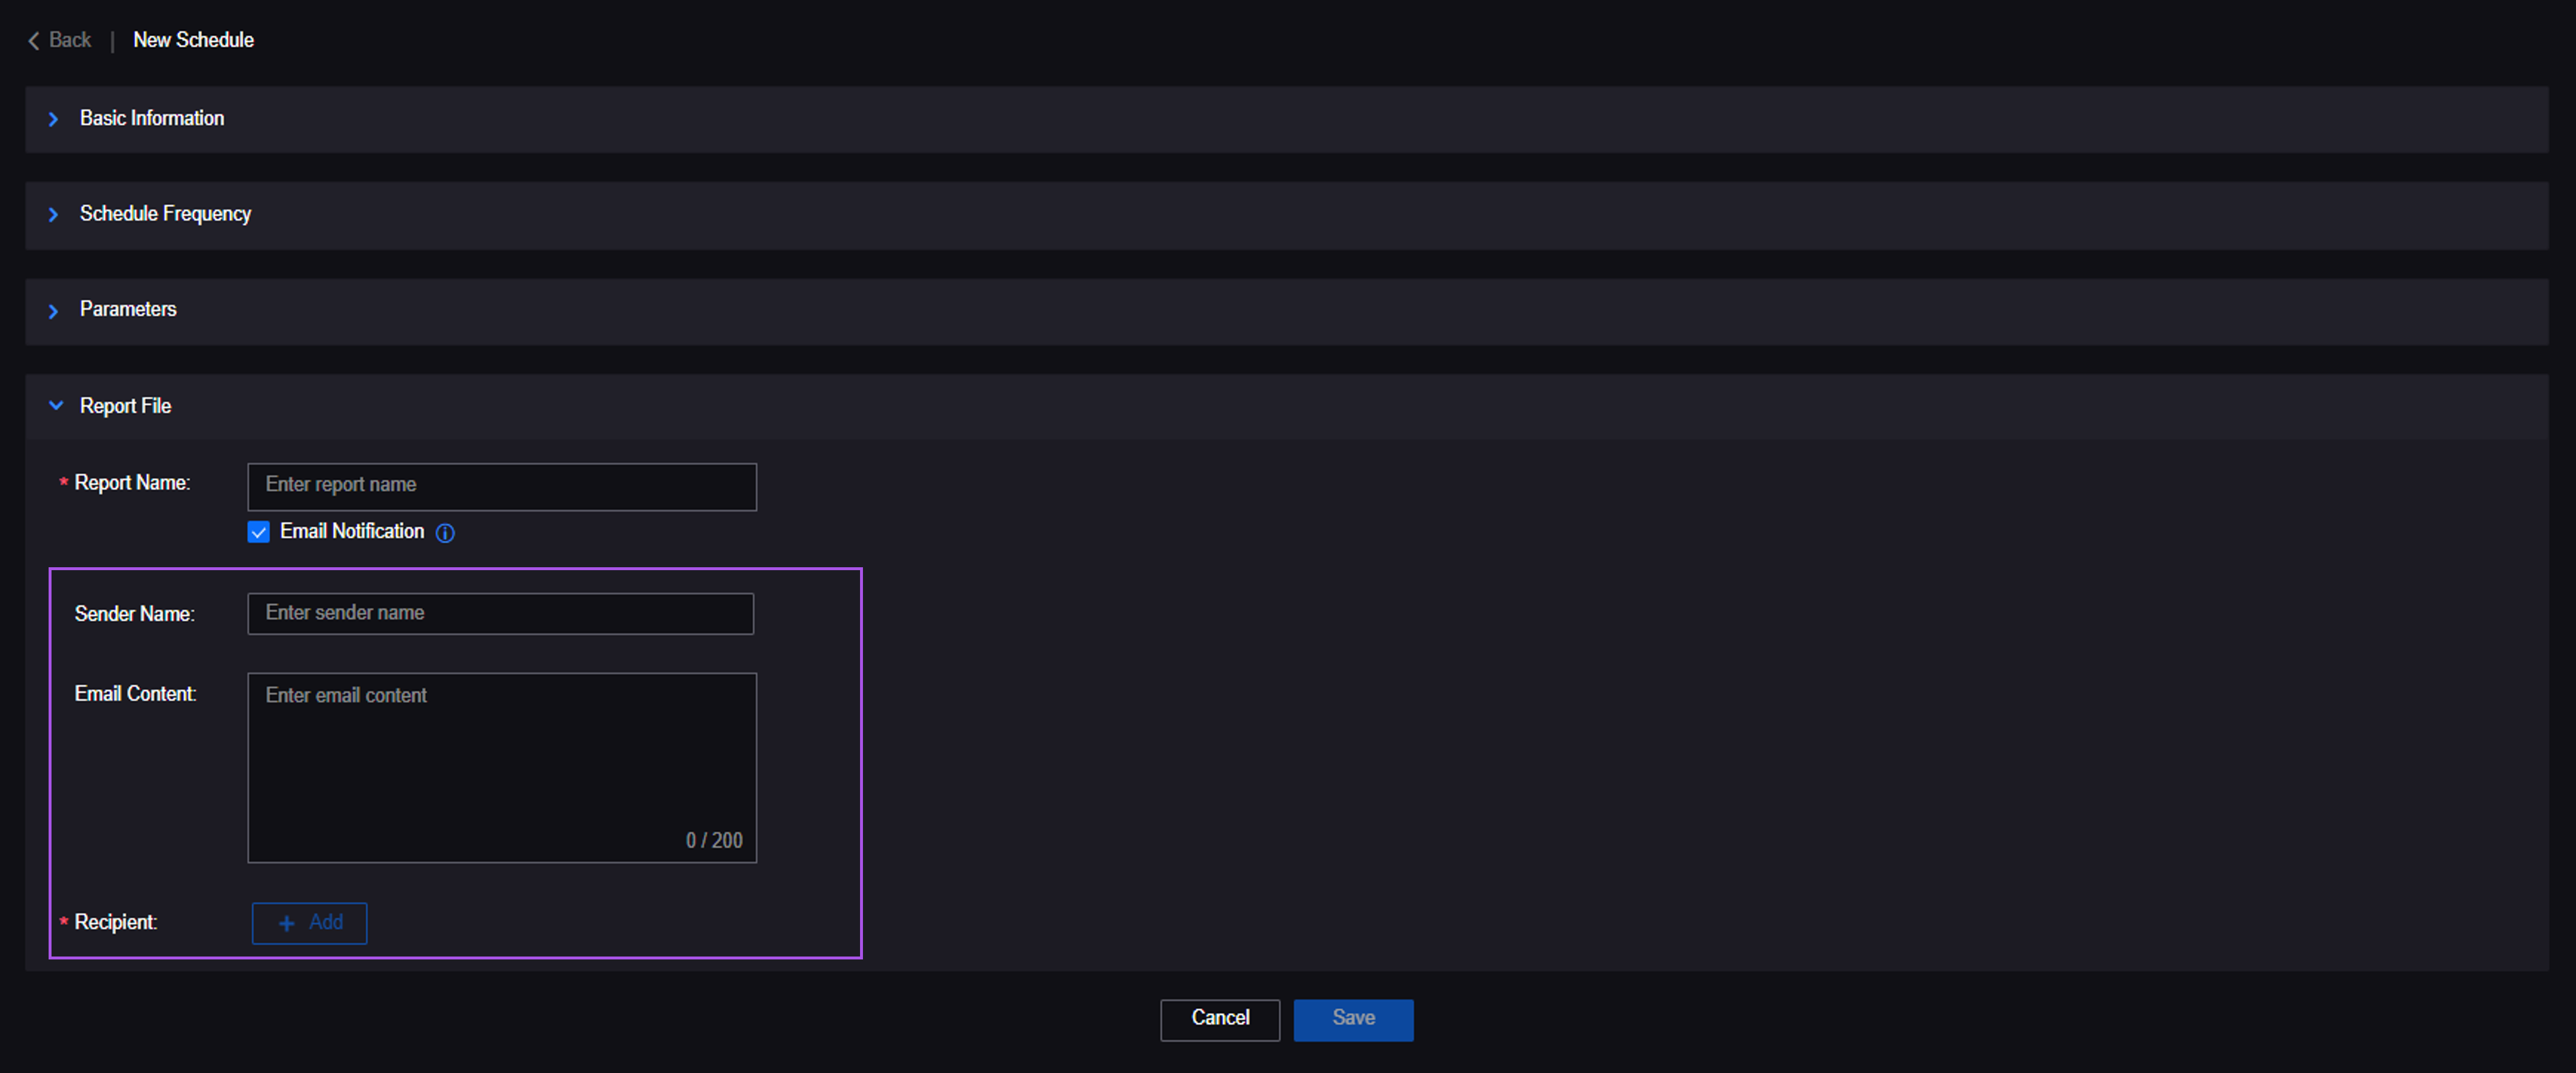Screen dimensions: 2576x1073
Task: Expand the Parameters section chevron
Action: [x=54, y=311]
